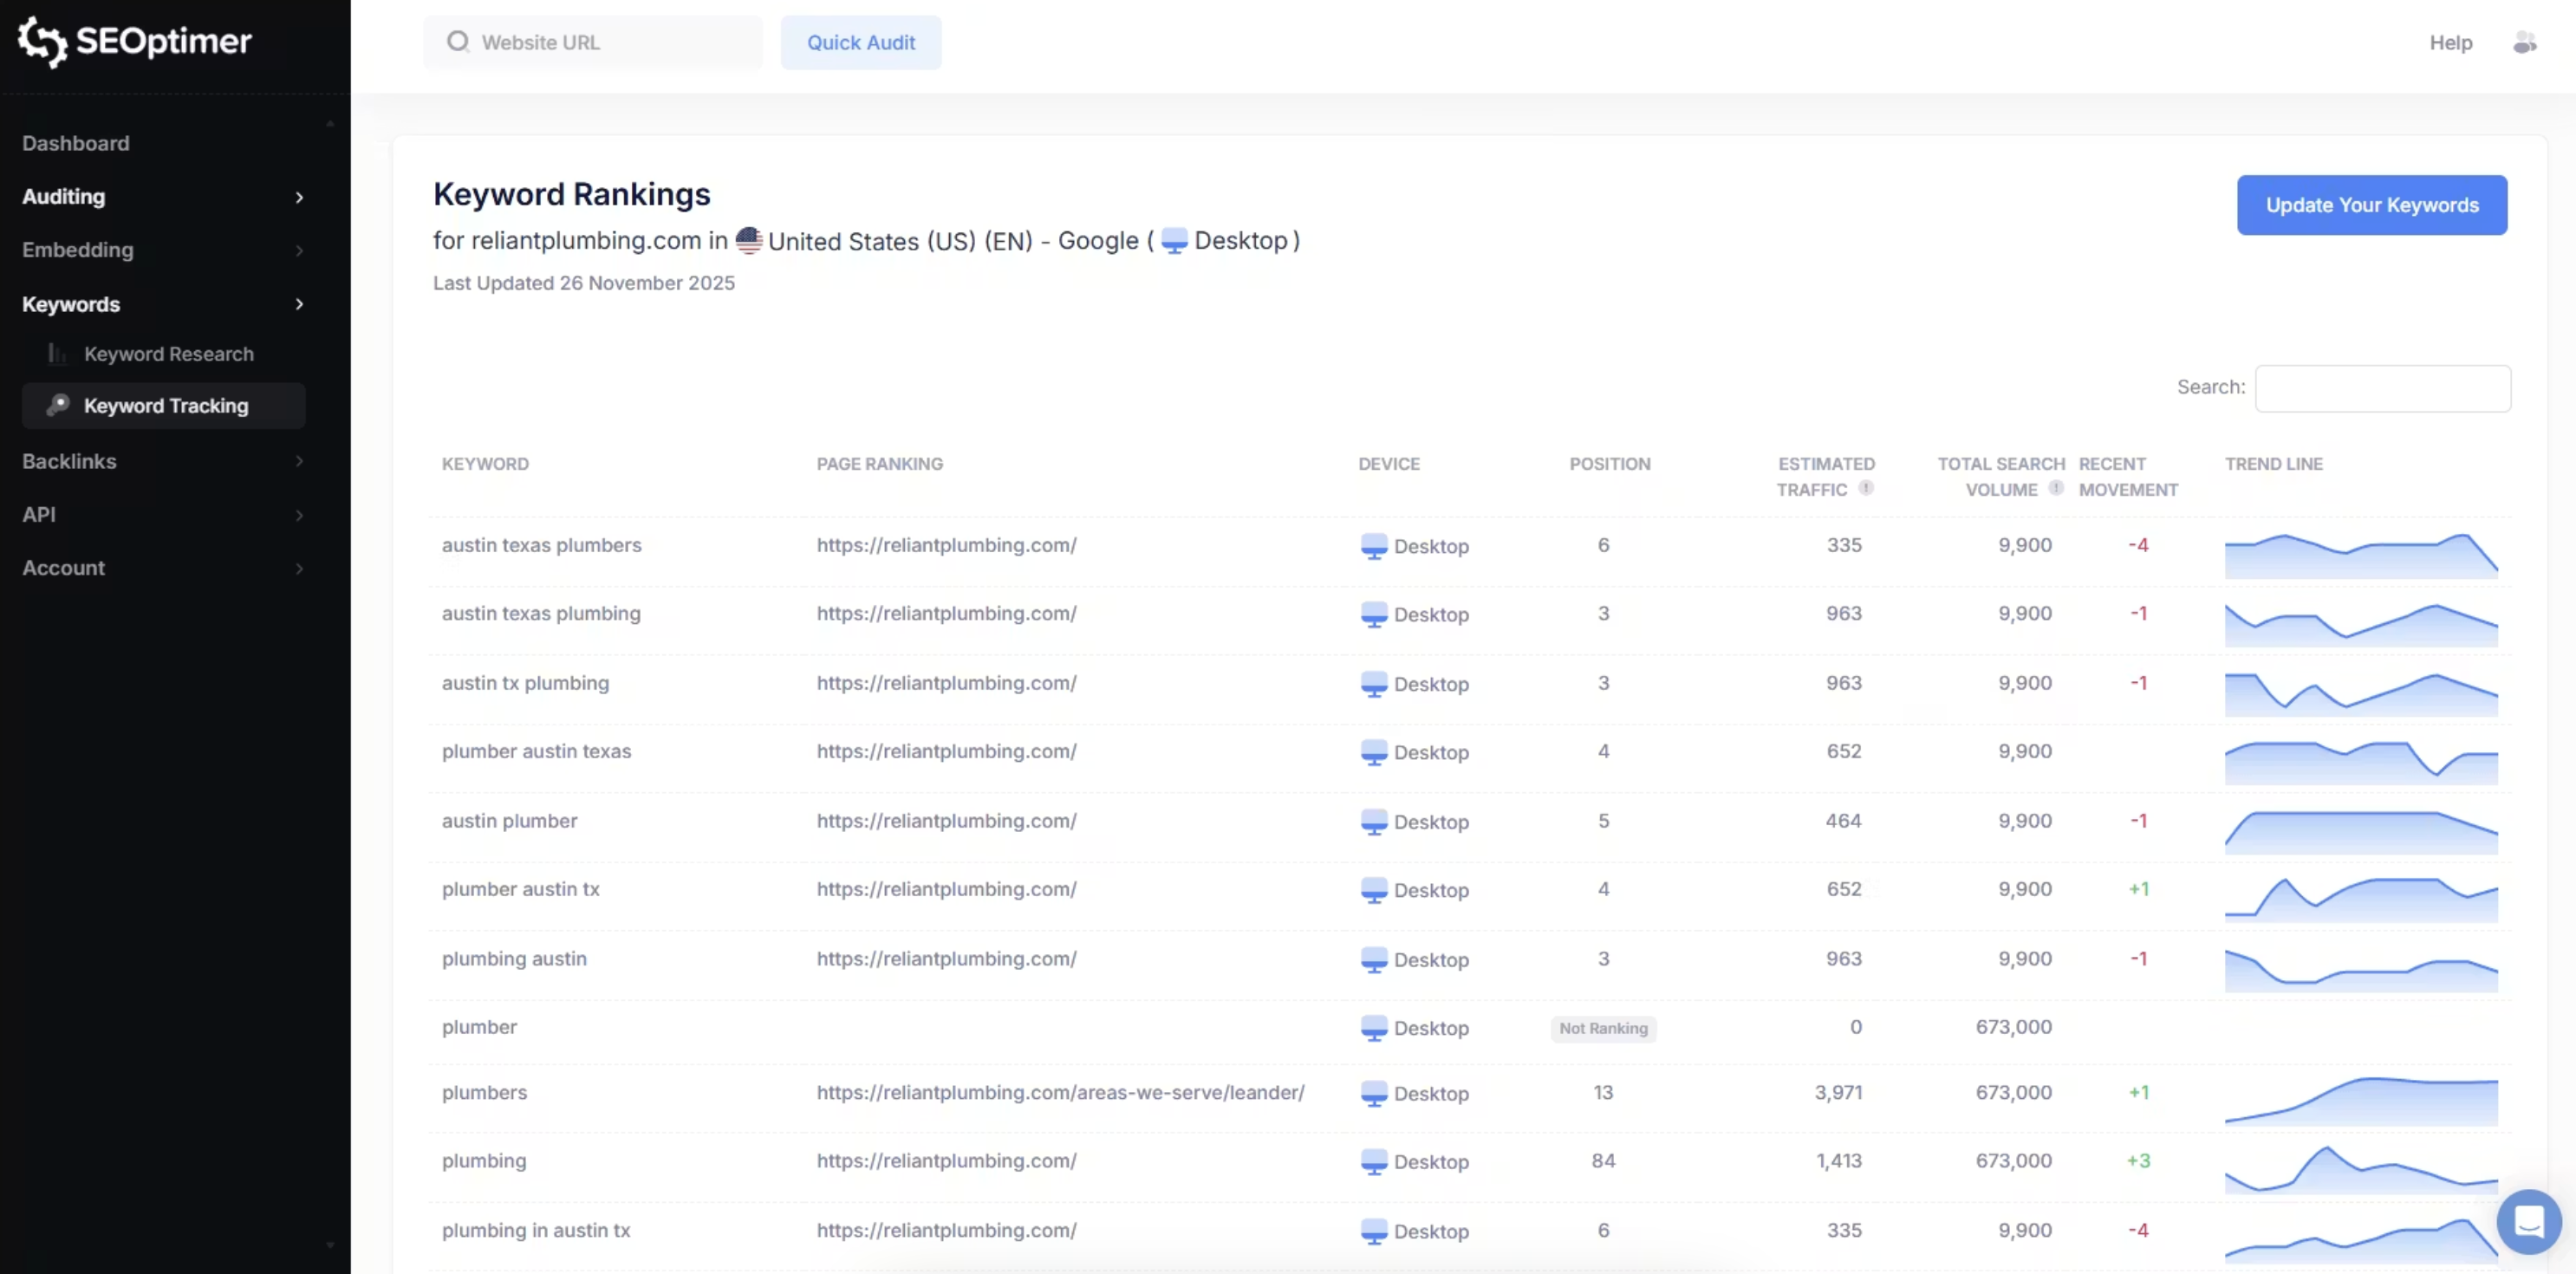Select the 'austin texas plumbers' keyword cell
This screenshot has height=1274, width=2576.
(x=542, y=545)
